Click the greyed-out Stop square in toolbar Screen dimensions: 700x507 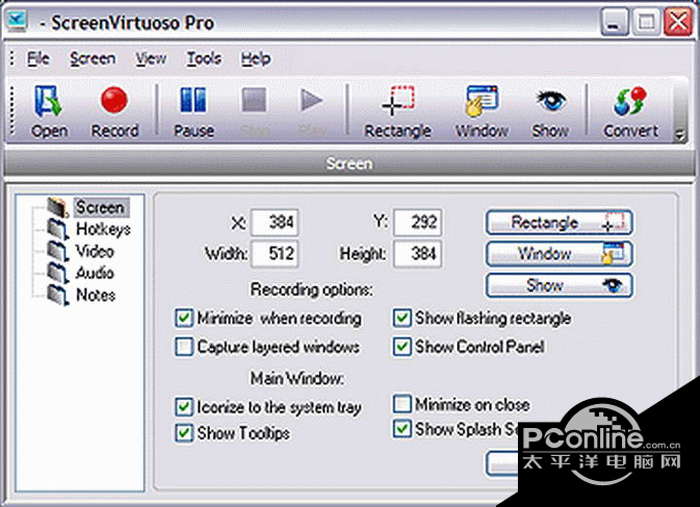pos(254,112)
